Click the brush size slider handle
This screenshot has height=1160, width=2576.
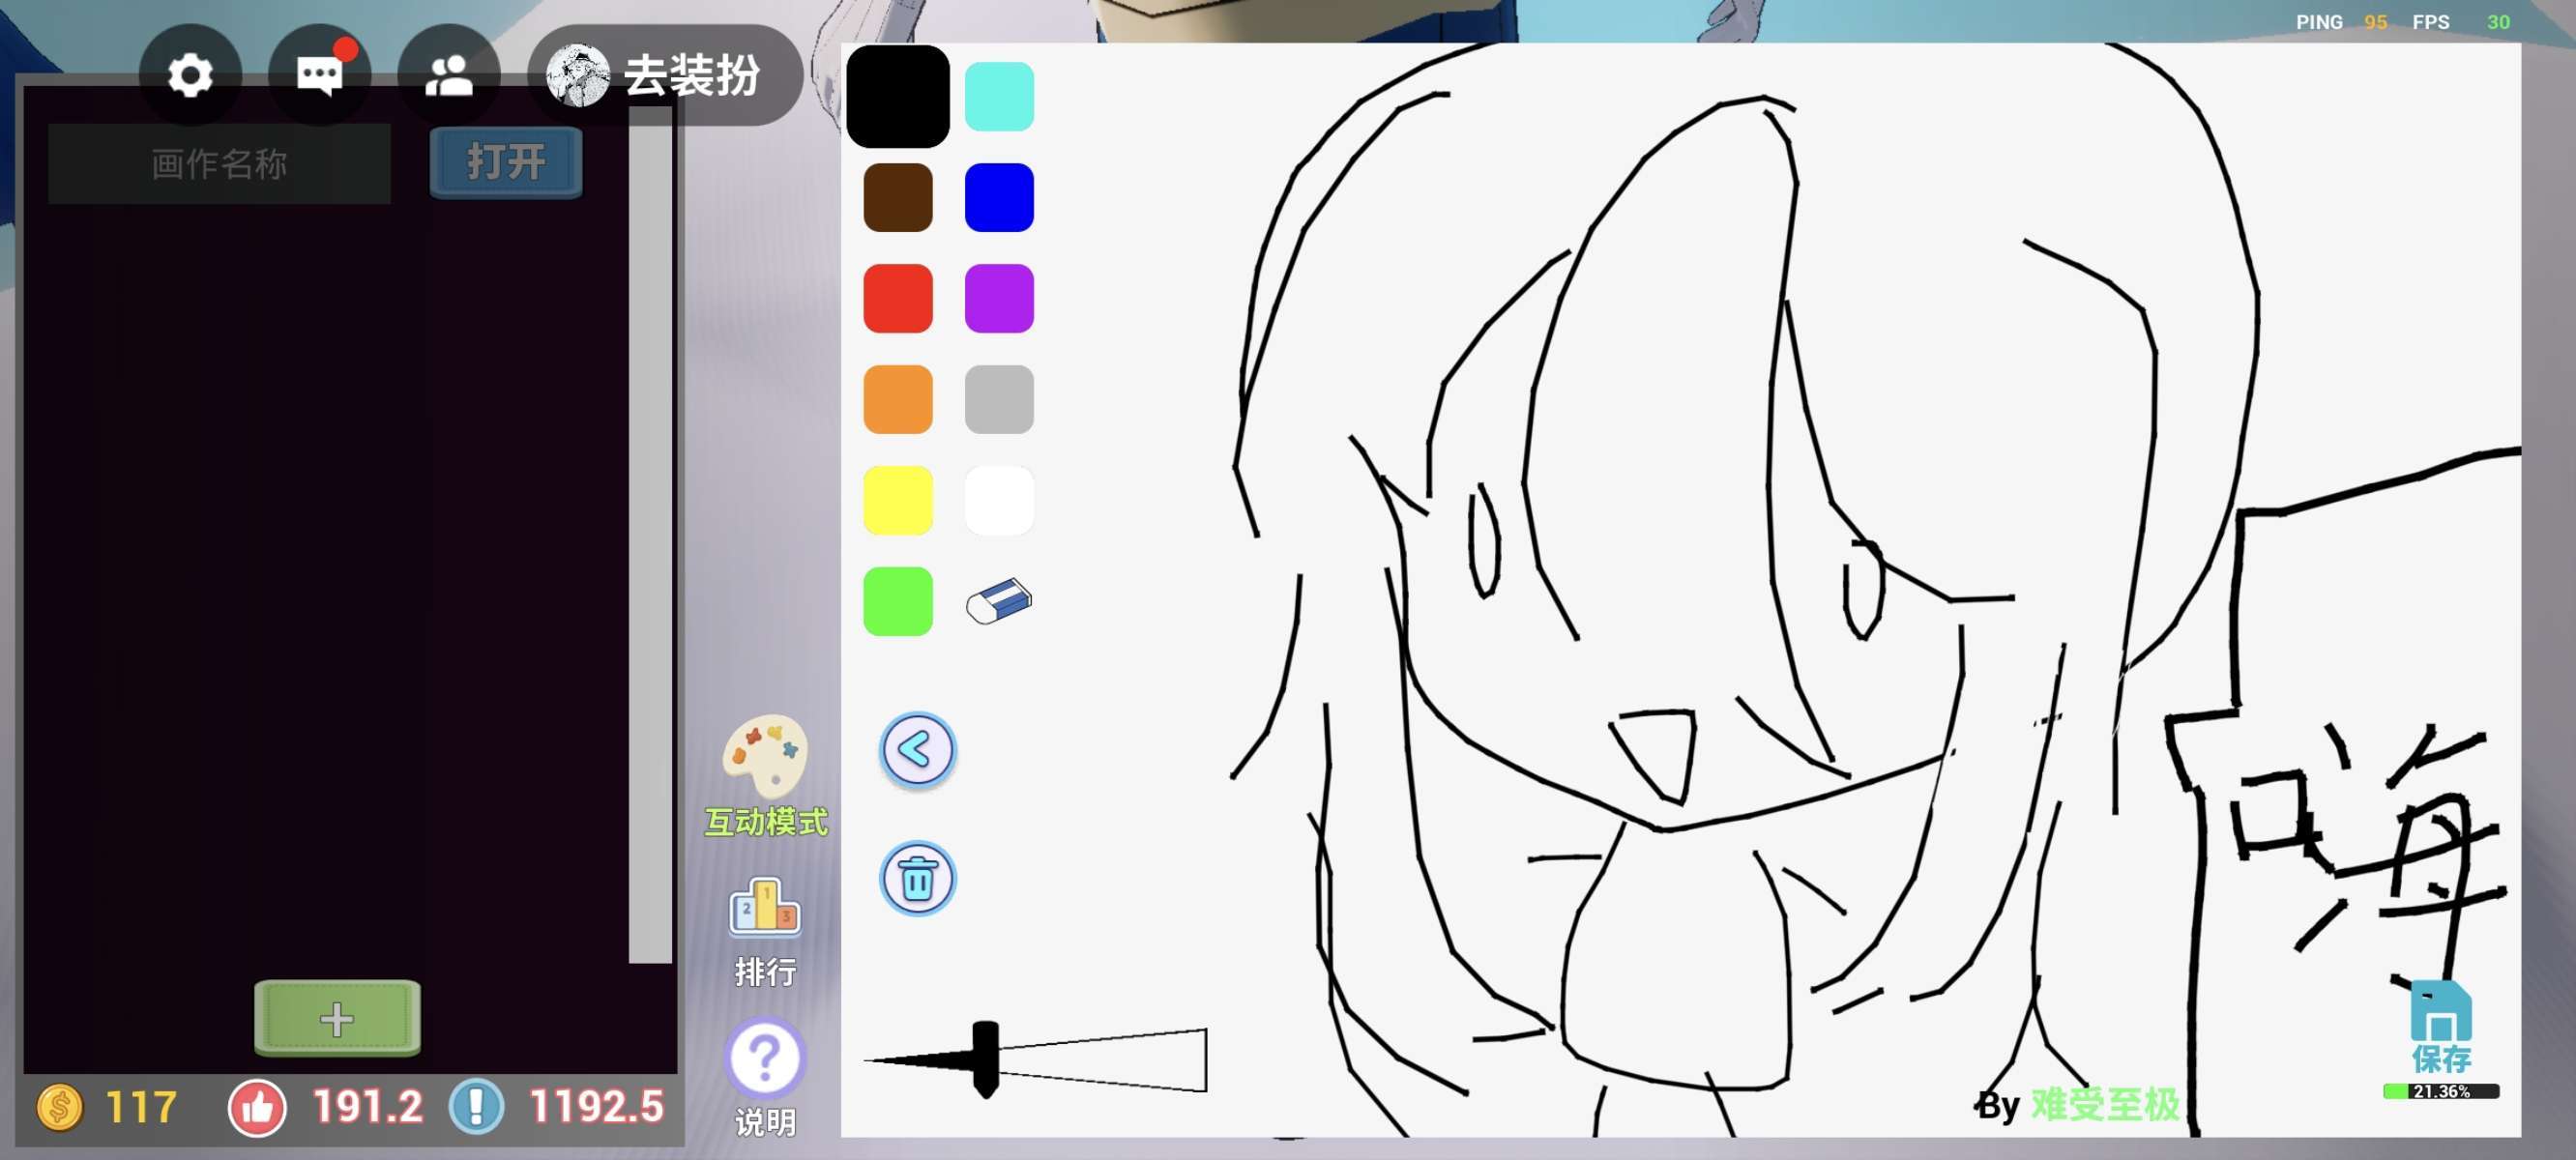985,1058
